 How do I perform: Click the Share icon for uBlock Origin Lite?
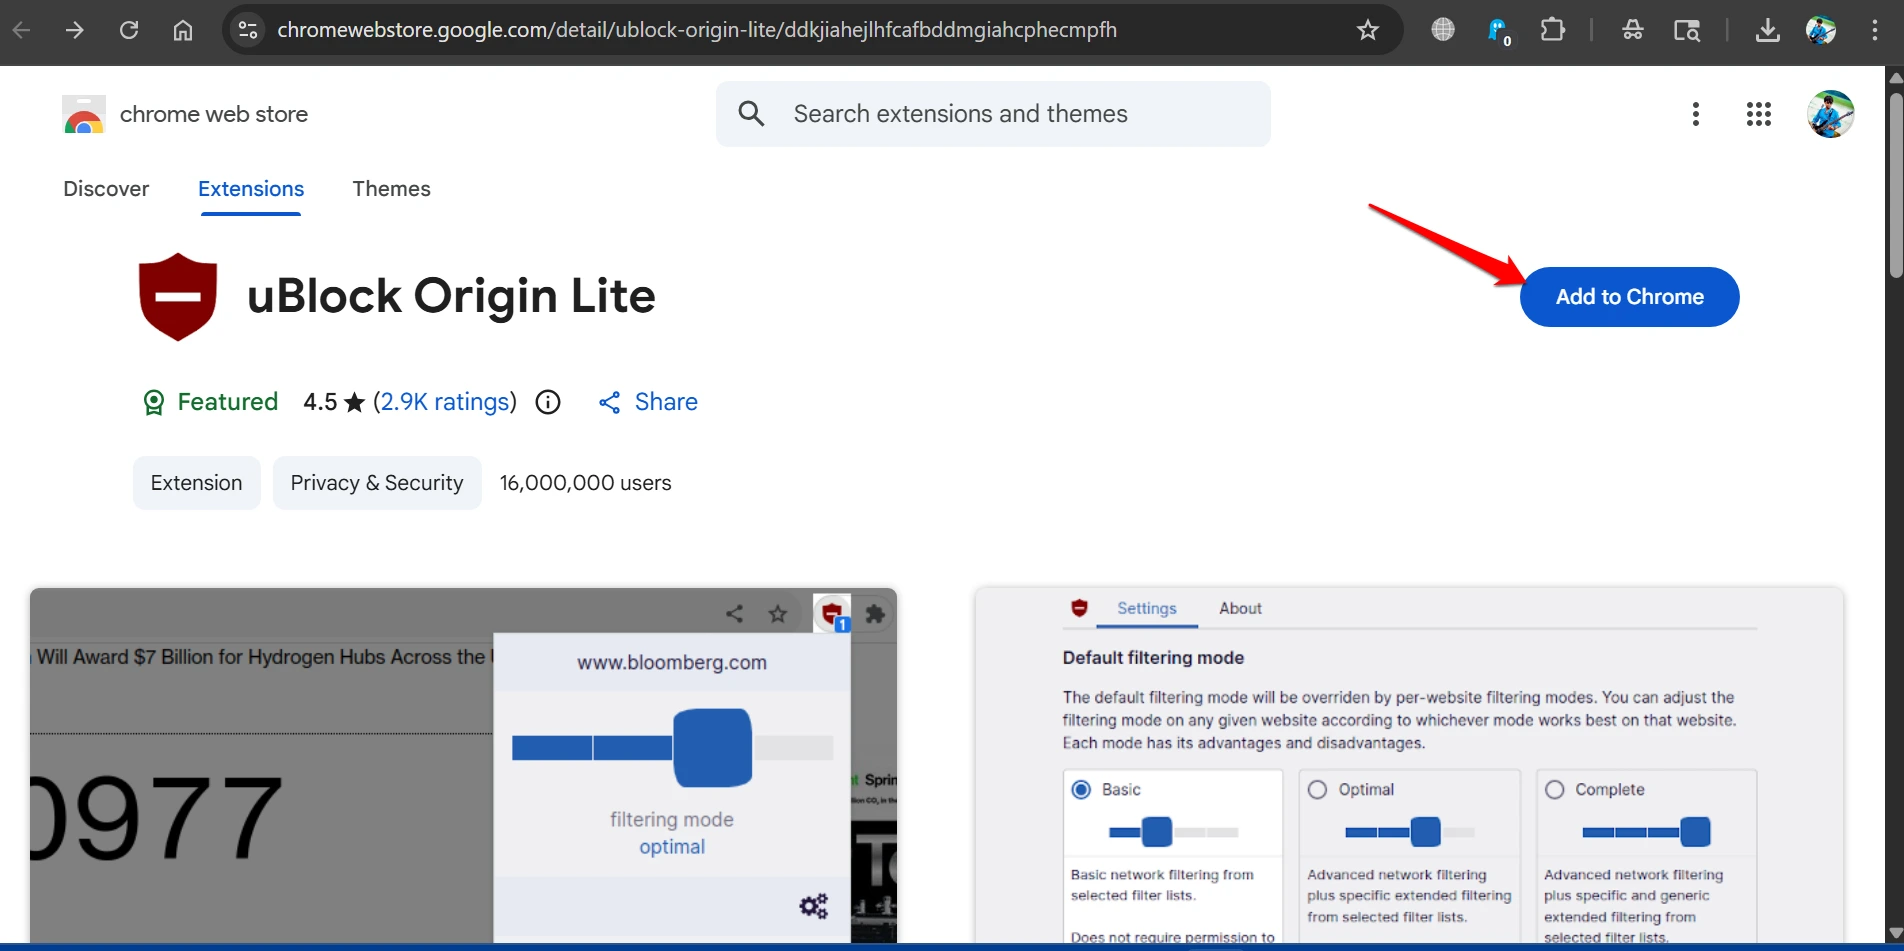point(610,402)
